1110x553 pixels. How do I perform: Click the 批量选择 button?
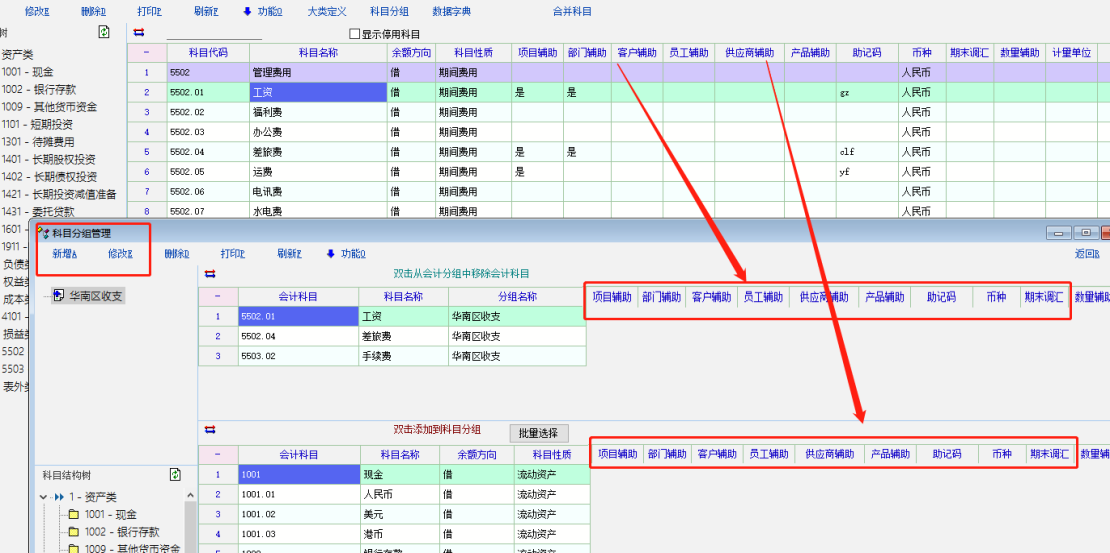tap(539, 433)
